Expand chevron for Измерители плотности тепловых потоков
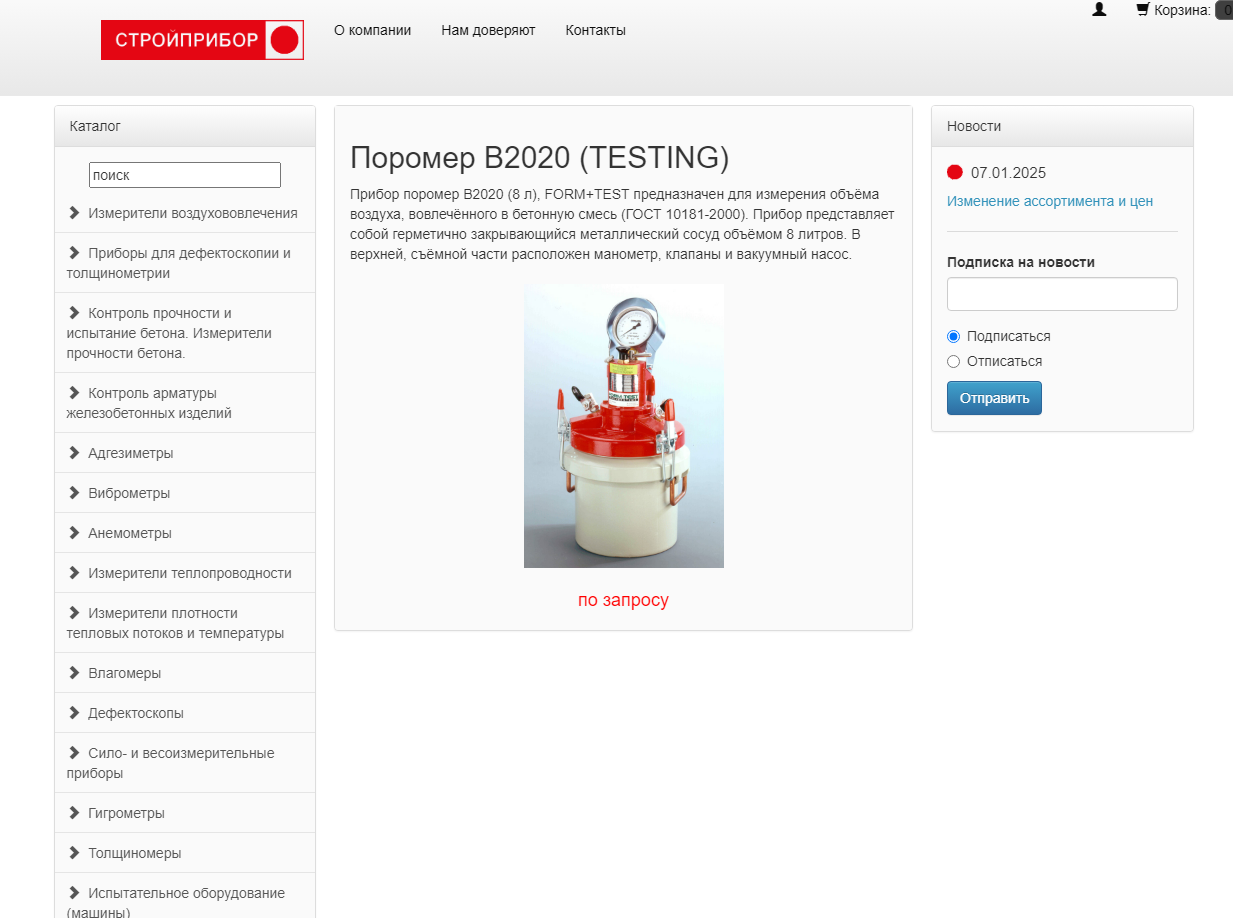 (74, 613)
